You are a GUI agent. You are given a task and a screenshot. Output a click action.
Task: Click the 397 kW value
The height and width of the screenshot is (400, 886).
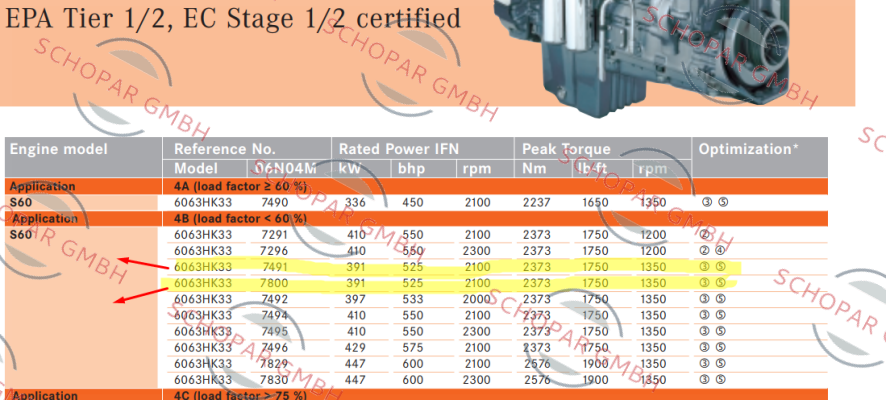[355, 299]
